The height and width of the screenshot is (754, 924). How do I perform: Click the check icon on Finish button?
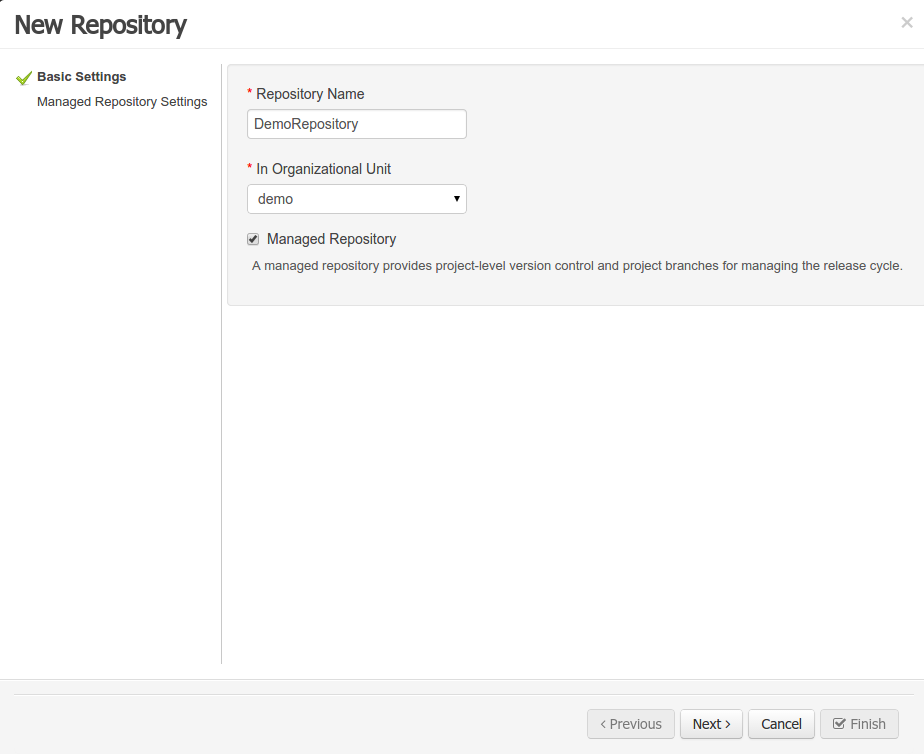point(839,724)
